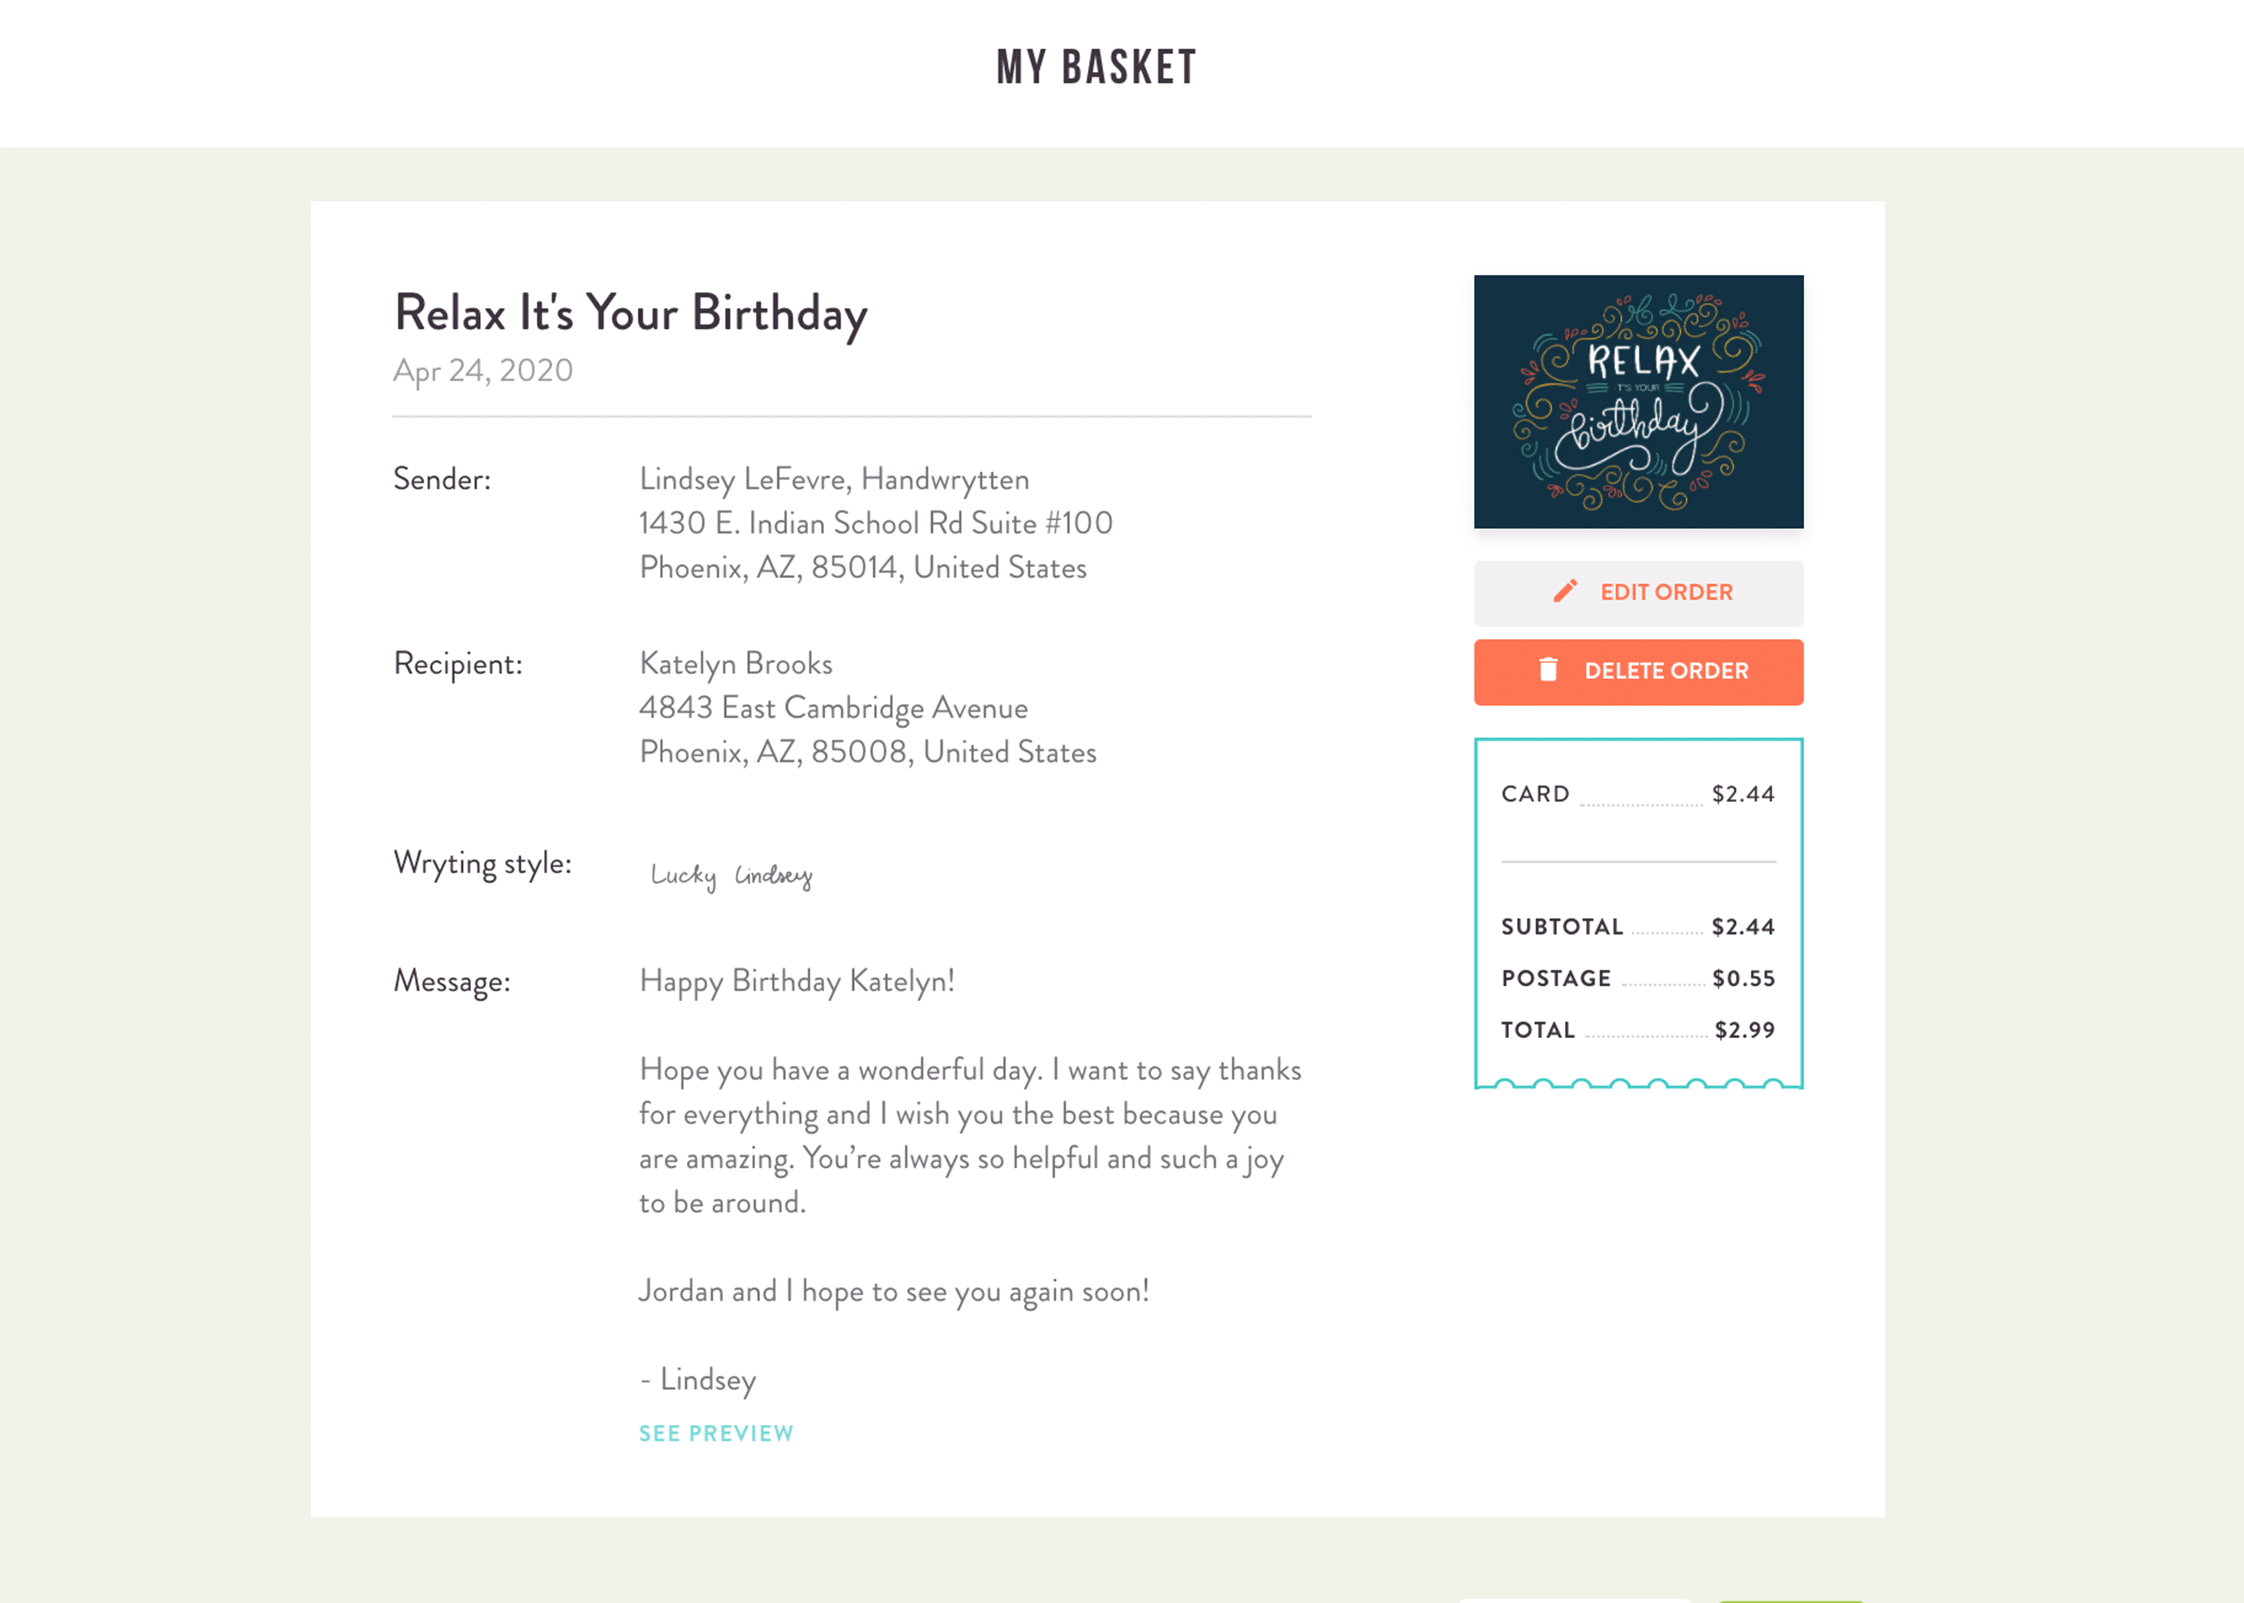Screen dimensions: 2244x1603
Task: Select the Lucky Lindsey handwriting sample
Action: (x=731, y=875)
